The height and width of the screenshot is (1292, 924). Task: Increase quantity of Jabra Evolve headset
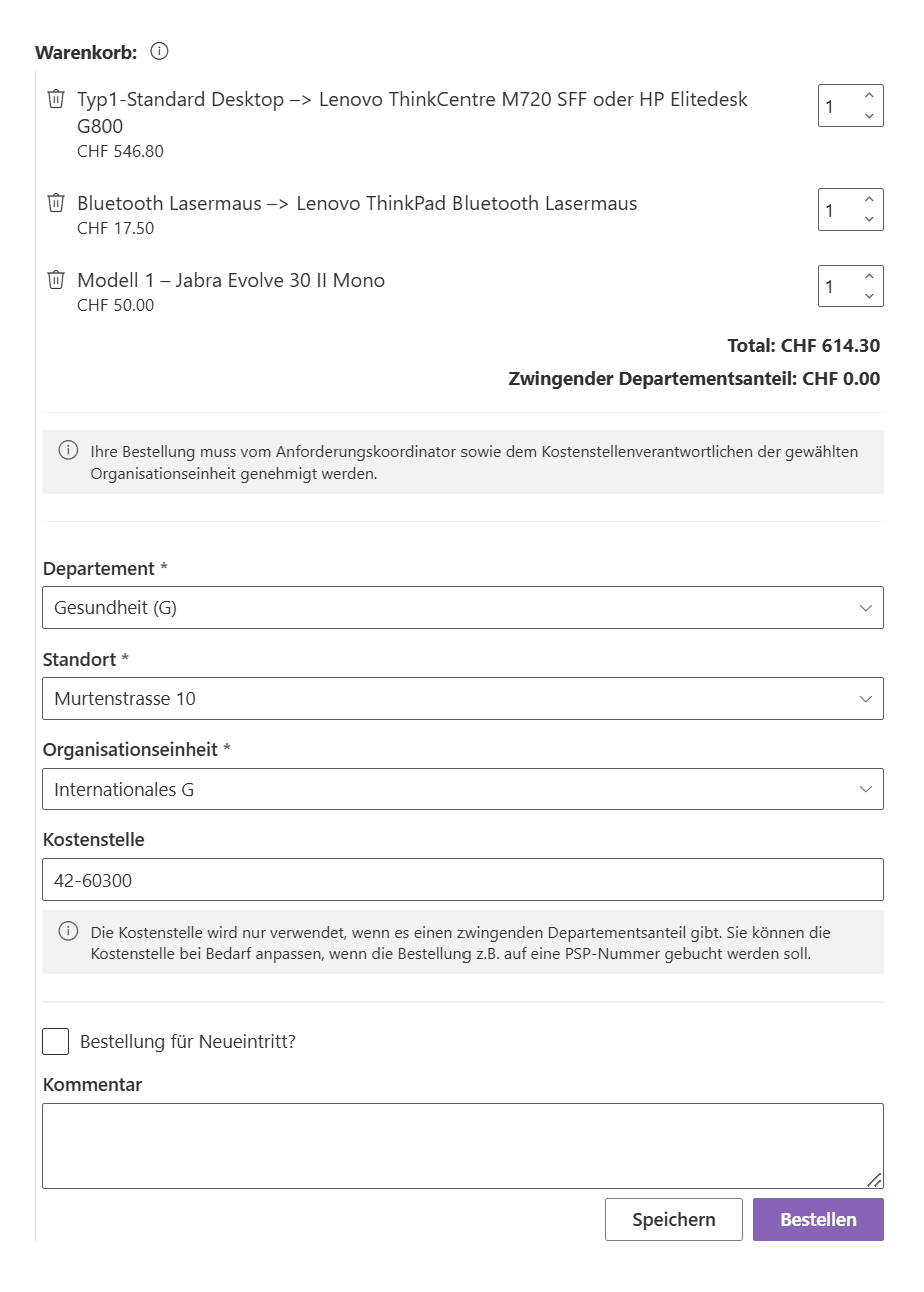[868, 277]
